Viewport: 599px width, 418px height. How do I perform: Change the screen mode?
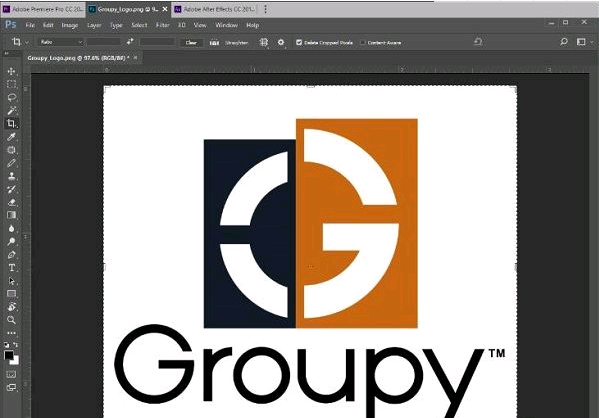tap(11, 387)
